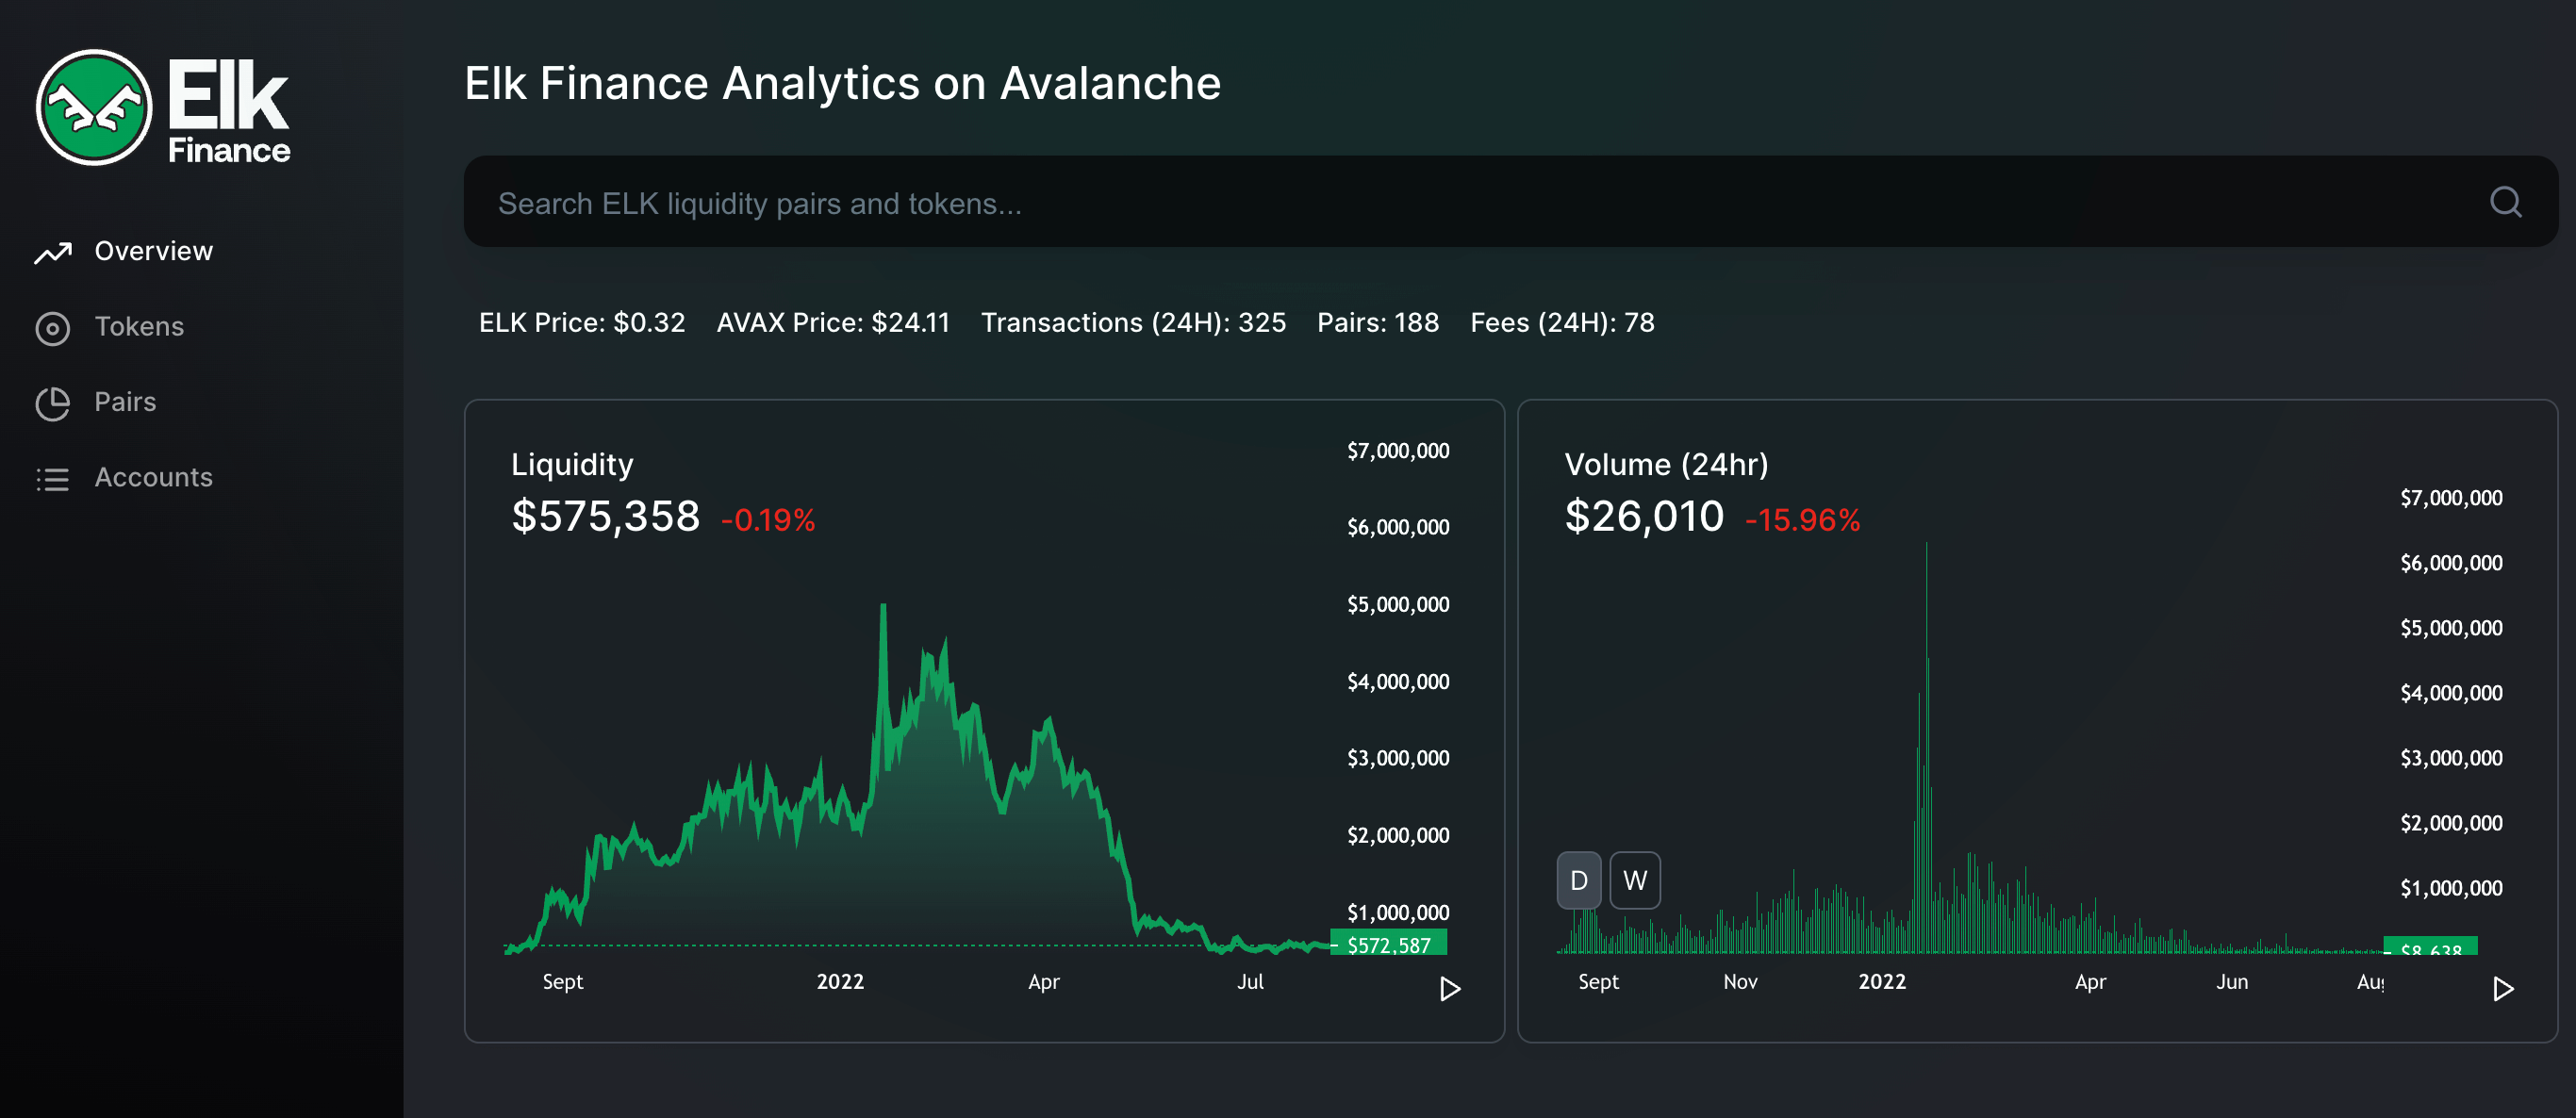The height and width of the screenshot is (1118, 2576).
Task: Click the $4,000,000 label on Volume chart
Action: click(x=2451, y=693)
